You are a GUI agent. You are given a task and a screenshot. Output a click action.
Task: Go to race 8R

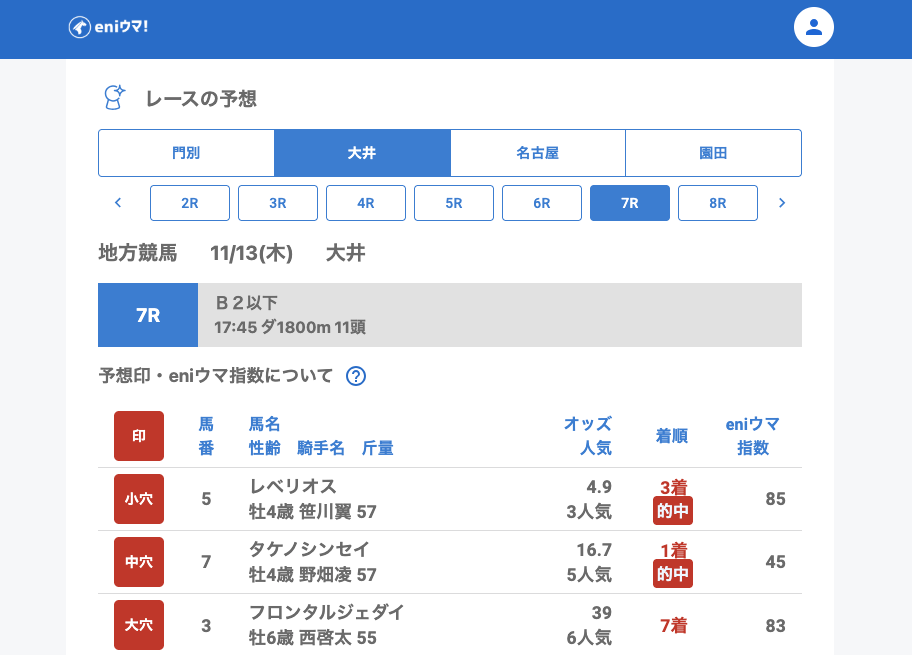tap(717, 203)
